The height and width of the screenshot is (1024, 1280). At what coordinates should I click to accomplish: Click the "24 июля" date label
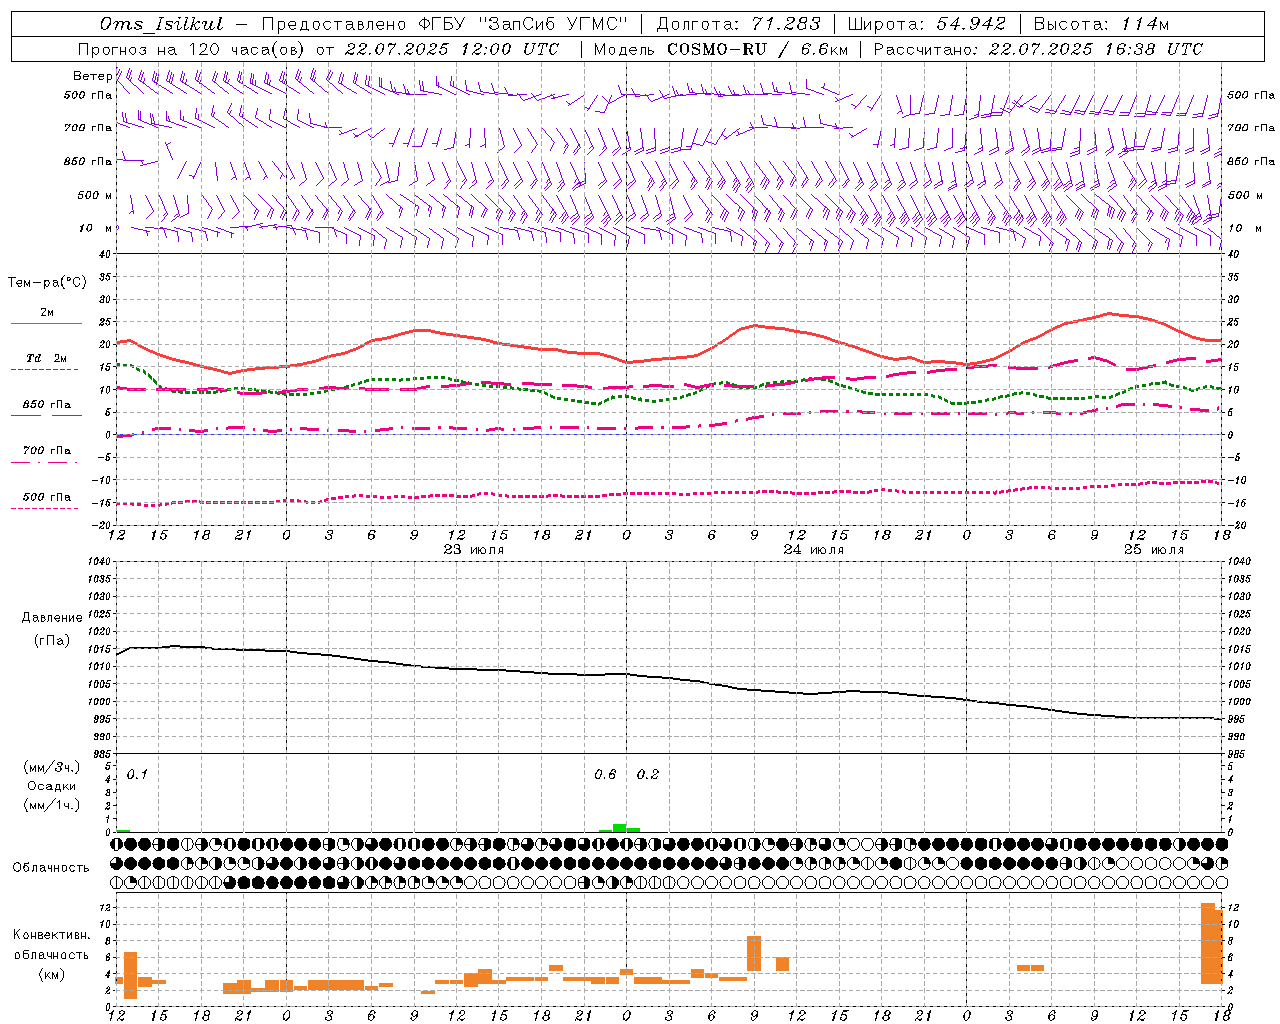tap(814, 550)
